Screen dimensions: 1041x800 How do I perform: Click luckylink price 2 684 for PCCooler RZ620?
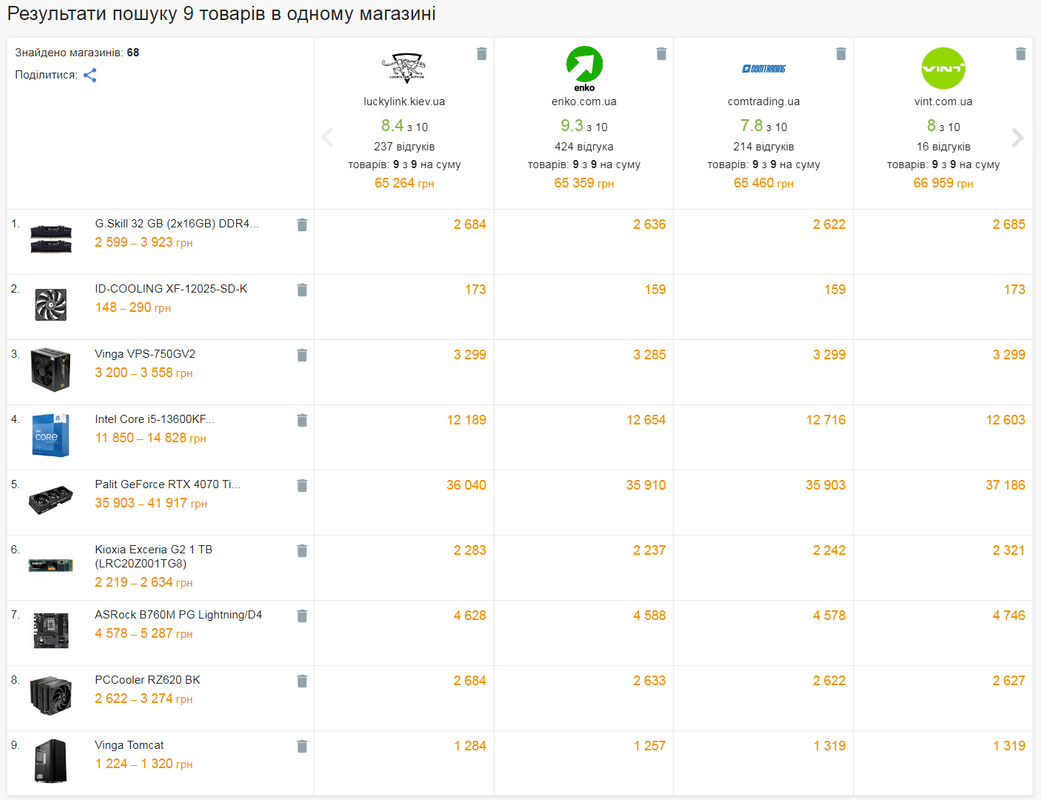[x=470, y=680]
